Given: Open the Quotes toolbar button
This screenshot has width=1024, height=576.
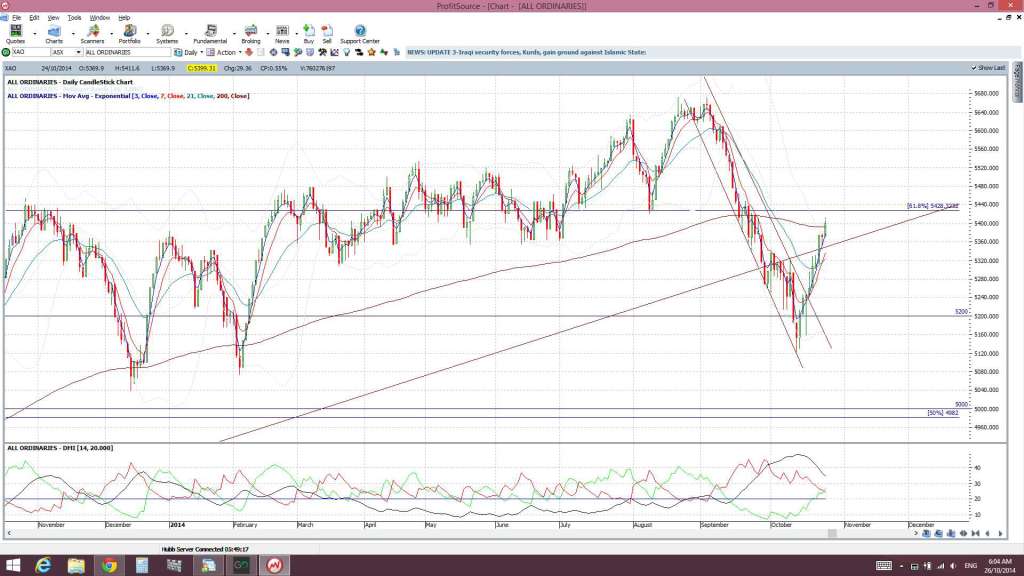Looking at the screenshot, I should pos(15,34).
